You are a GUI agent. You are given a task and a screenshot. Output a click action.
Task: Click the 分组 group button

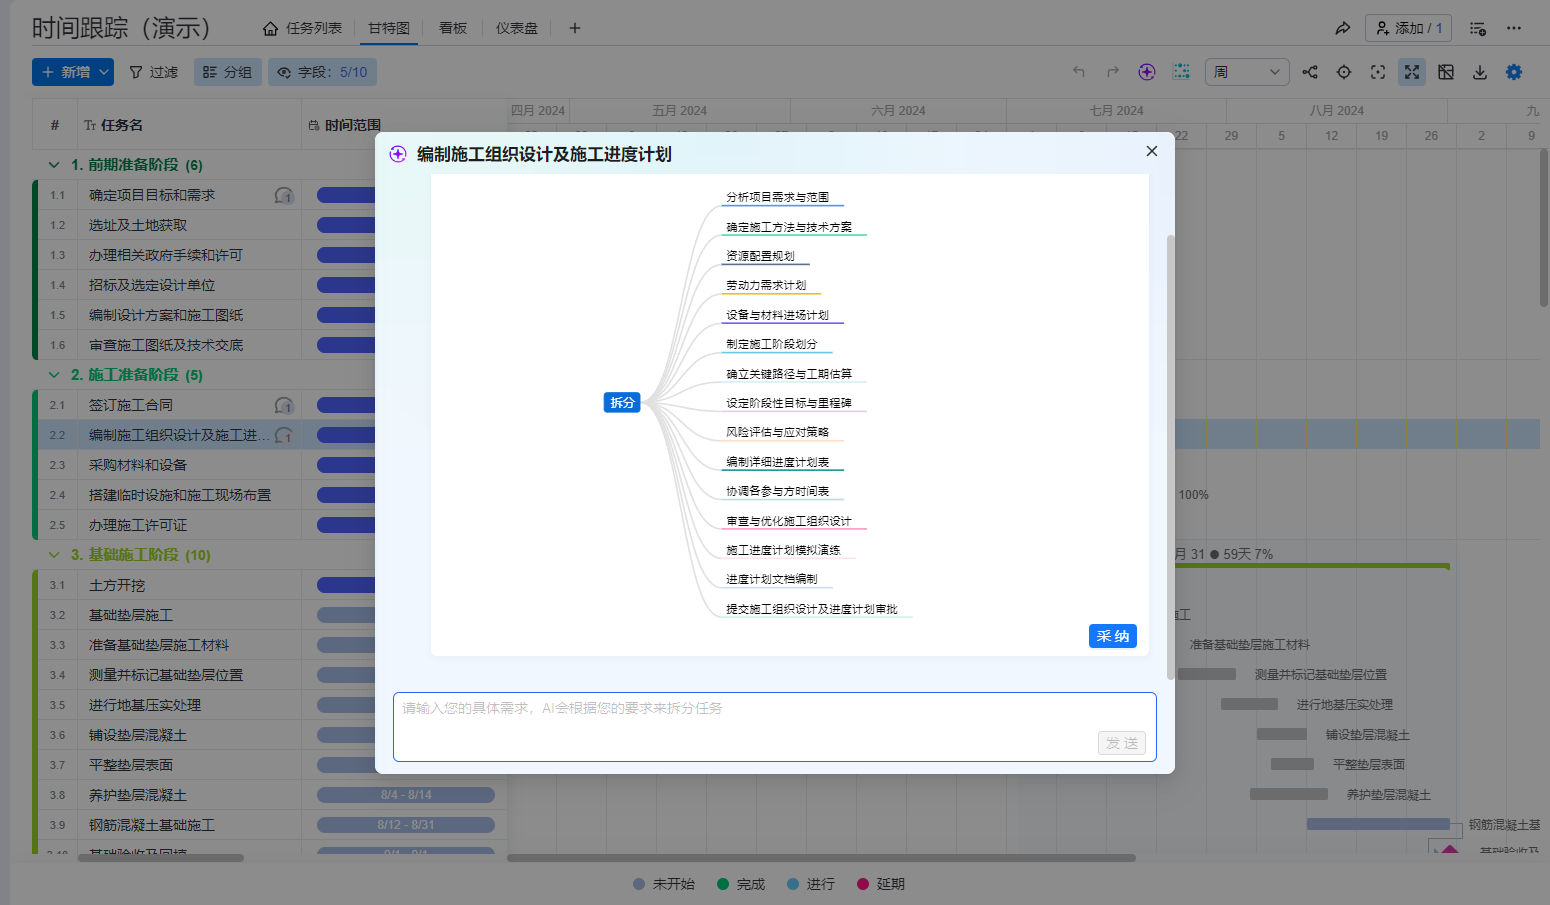(228, 72)
